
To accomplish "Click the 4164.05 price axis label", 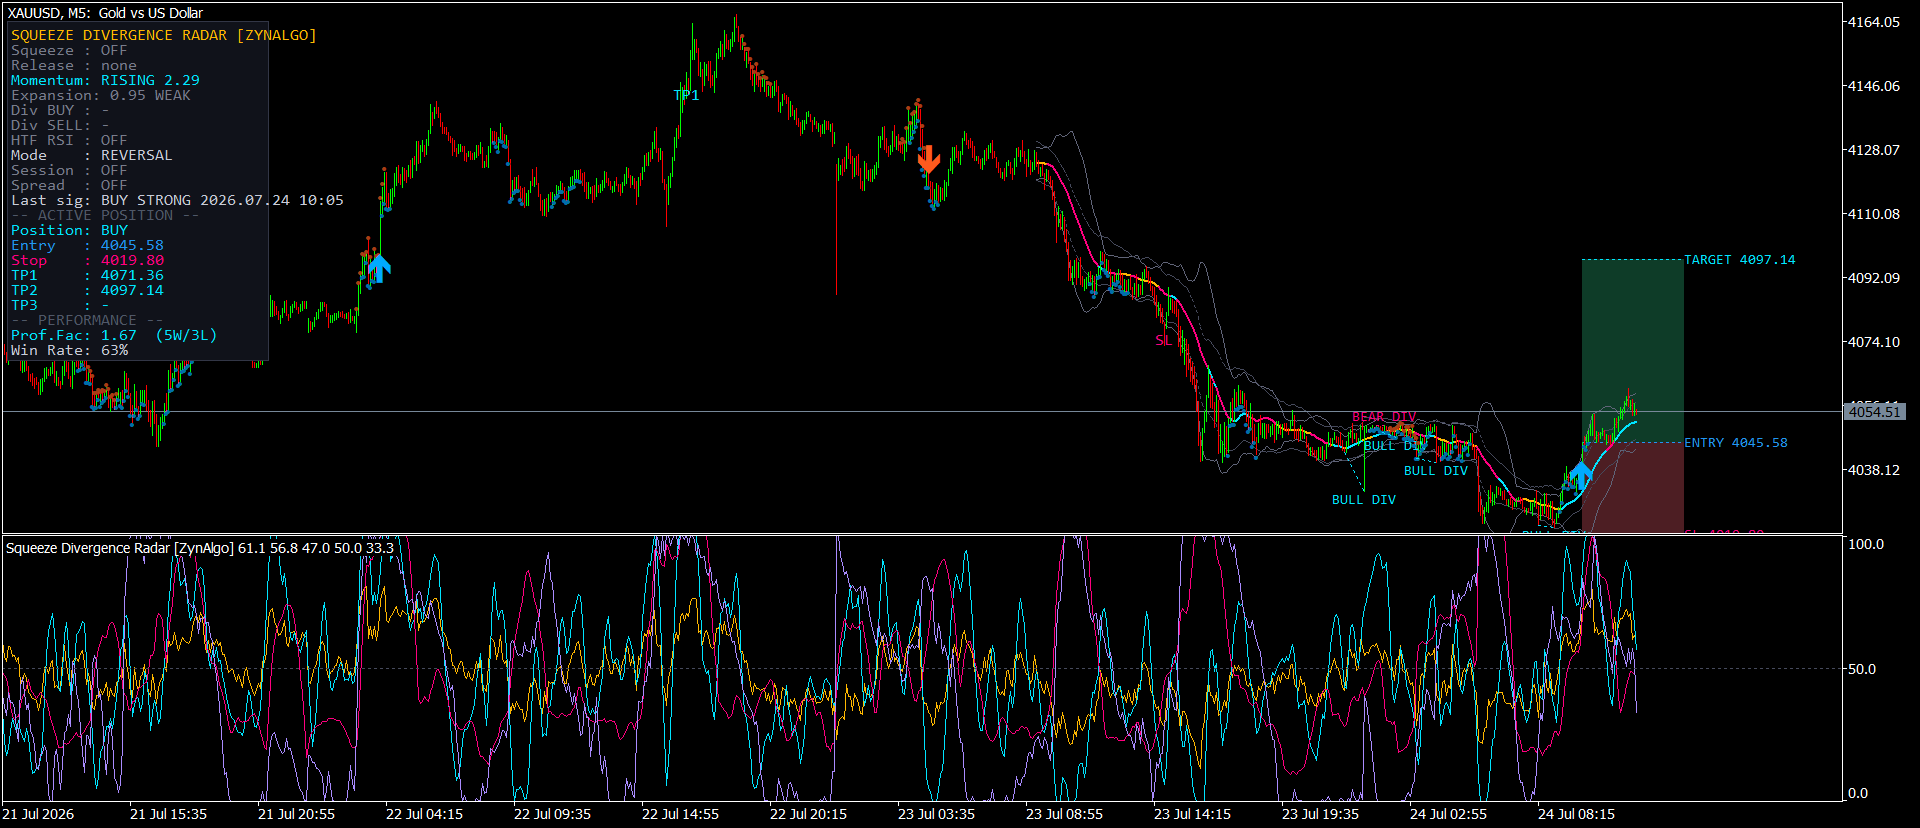I will click(x=1873, y=22).
